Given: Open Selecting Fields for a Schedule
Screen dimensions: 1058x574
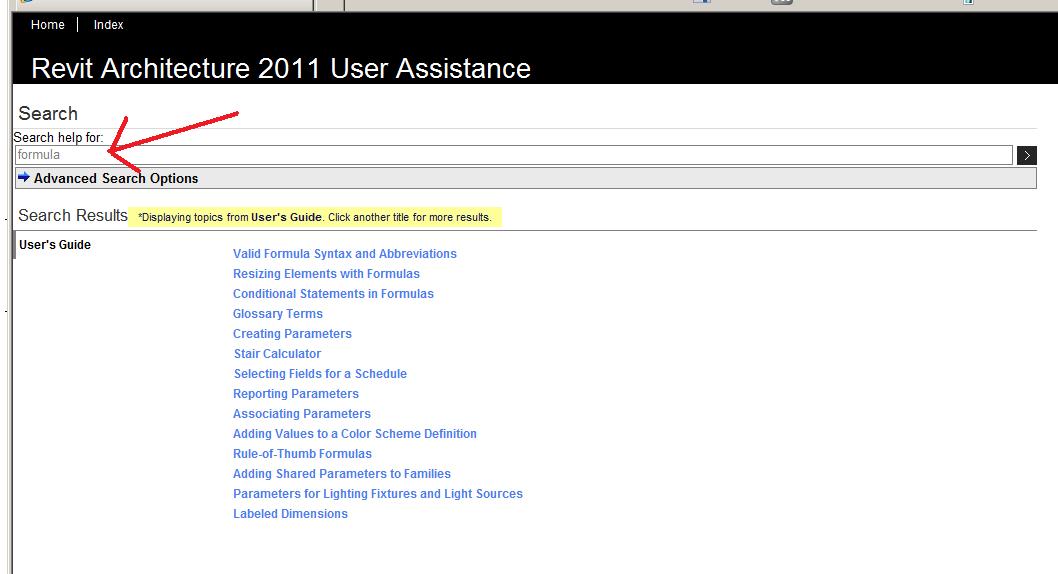Looking at the screenshot, I should tap(320, 374).
